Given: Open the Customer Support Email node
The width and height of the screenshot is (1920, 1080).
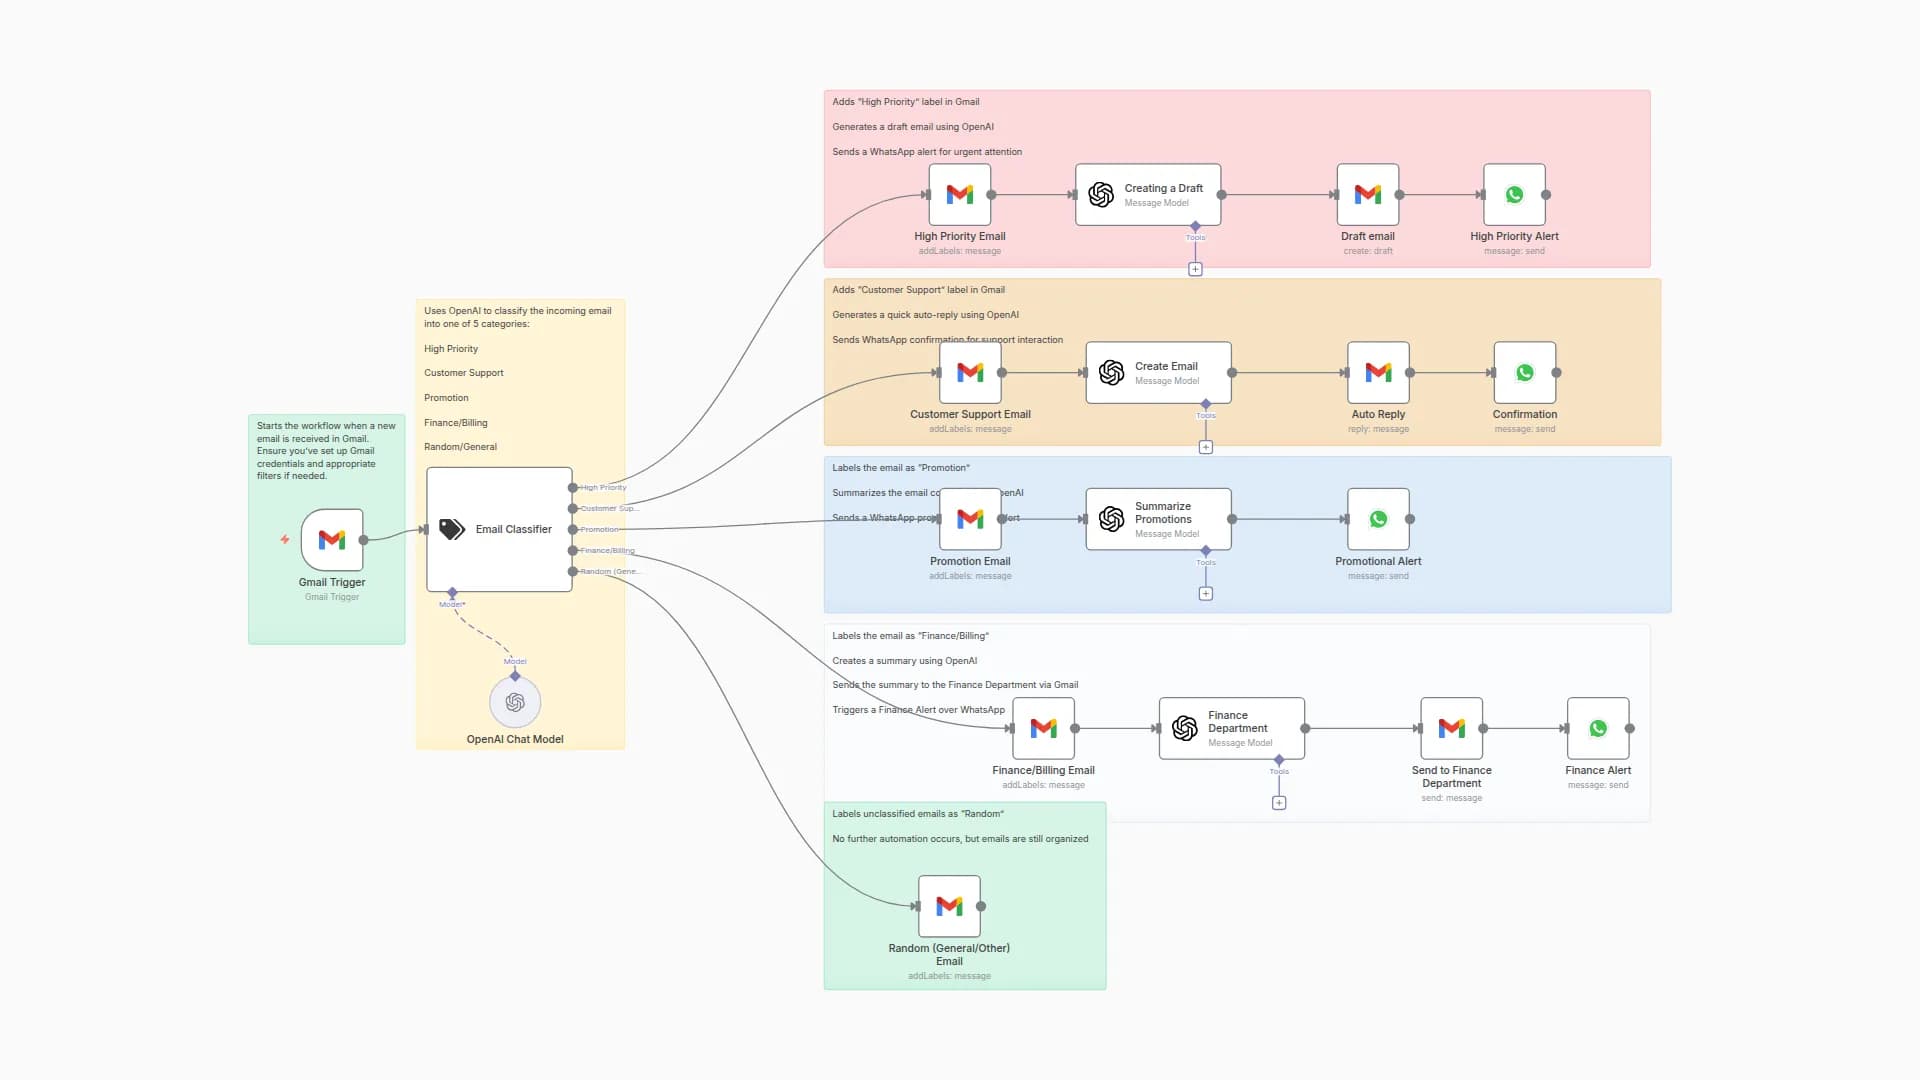Looking at the screenshot, I should 970,372.
